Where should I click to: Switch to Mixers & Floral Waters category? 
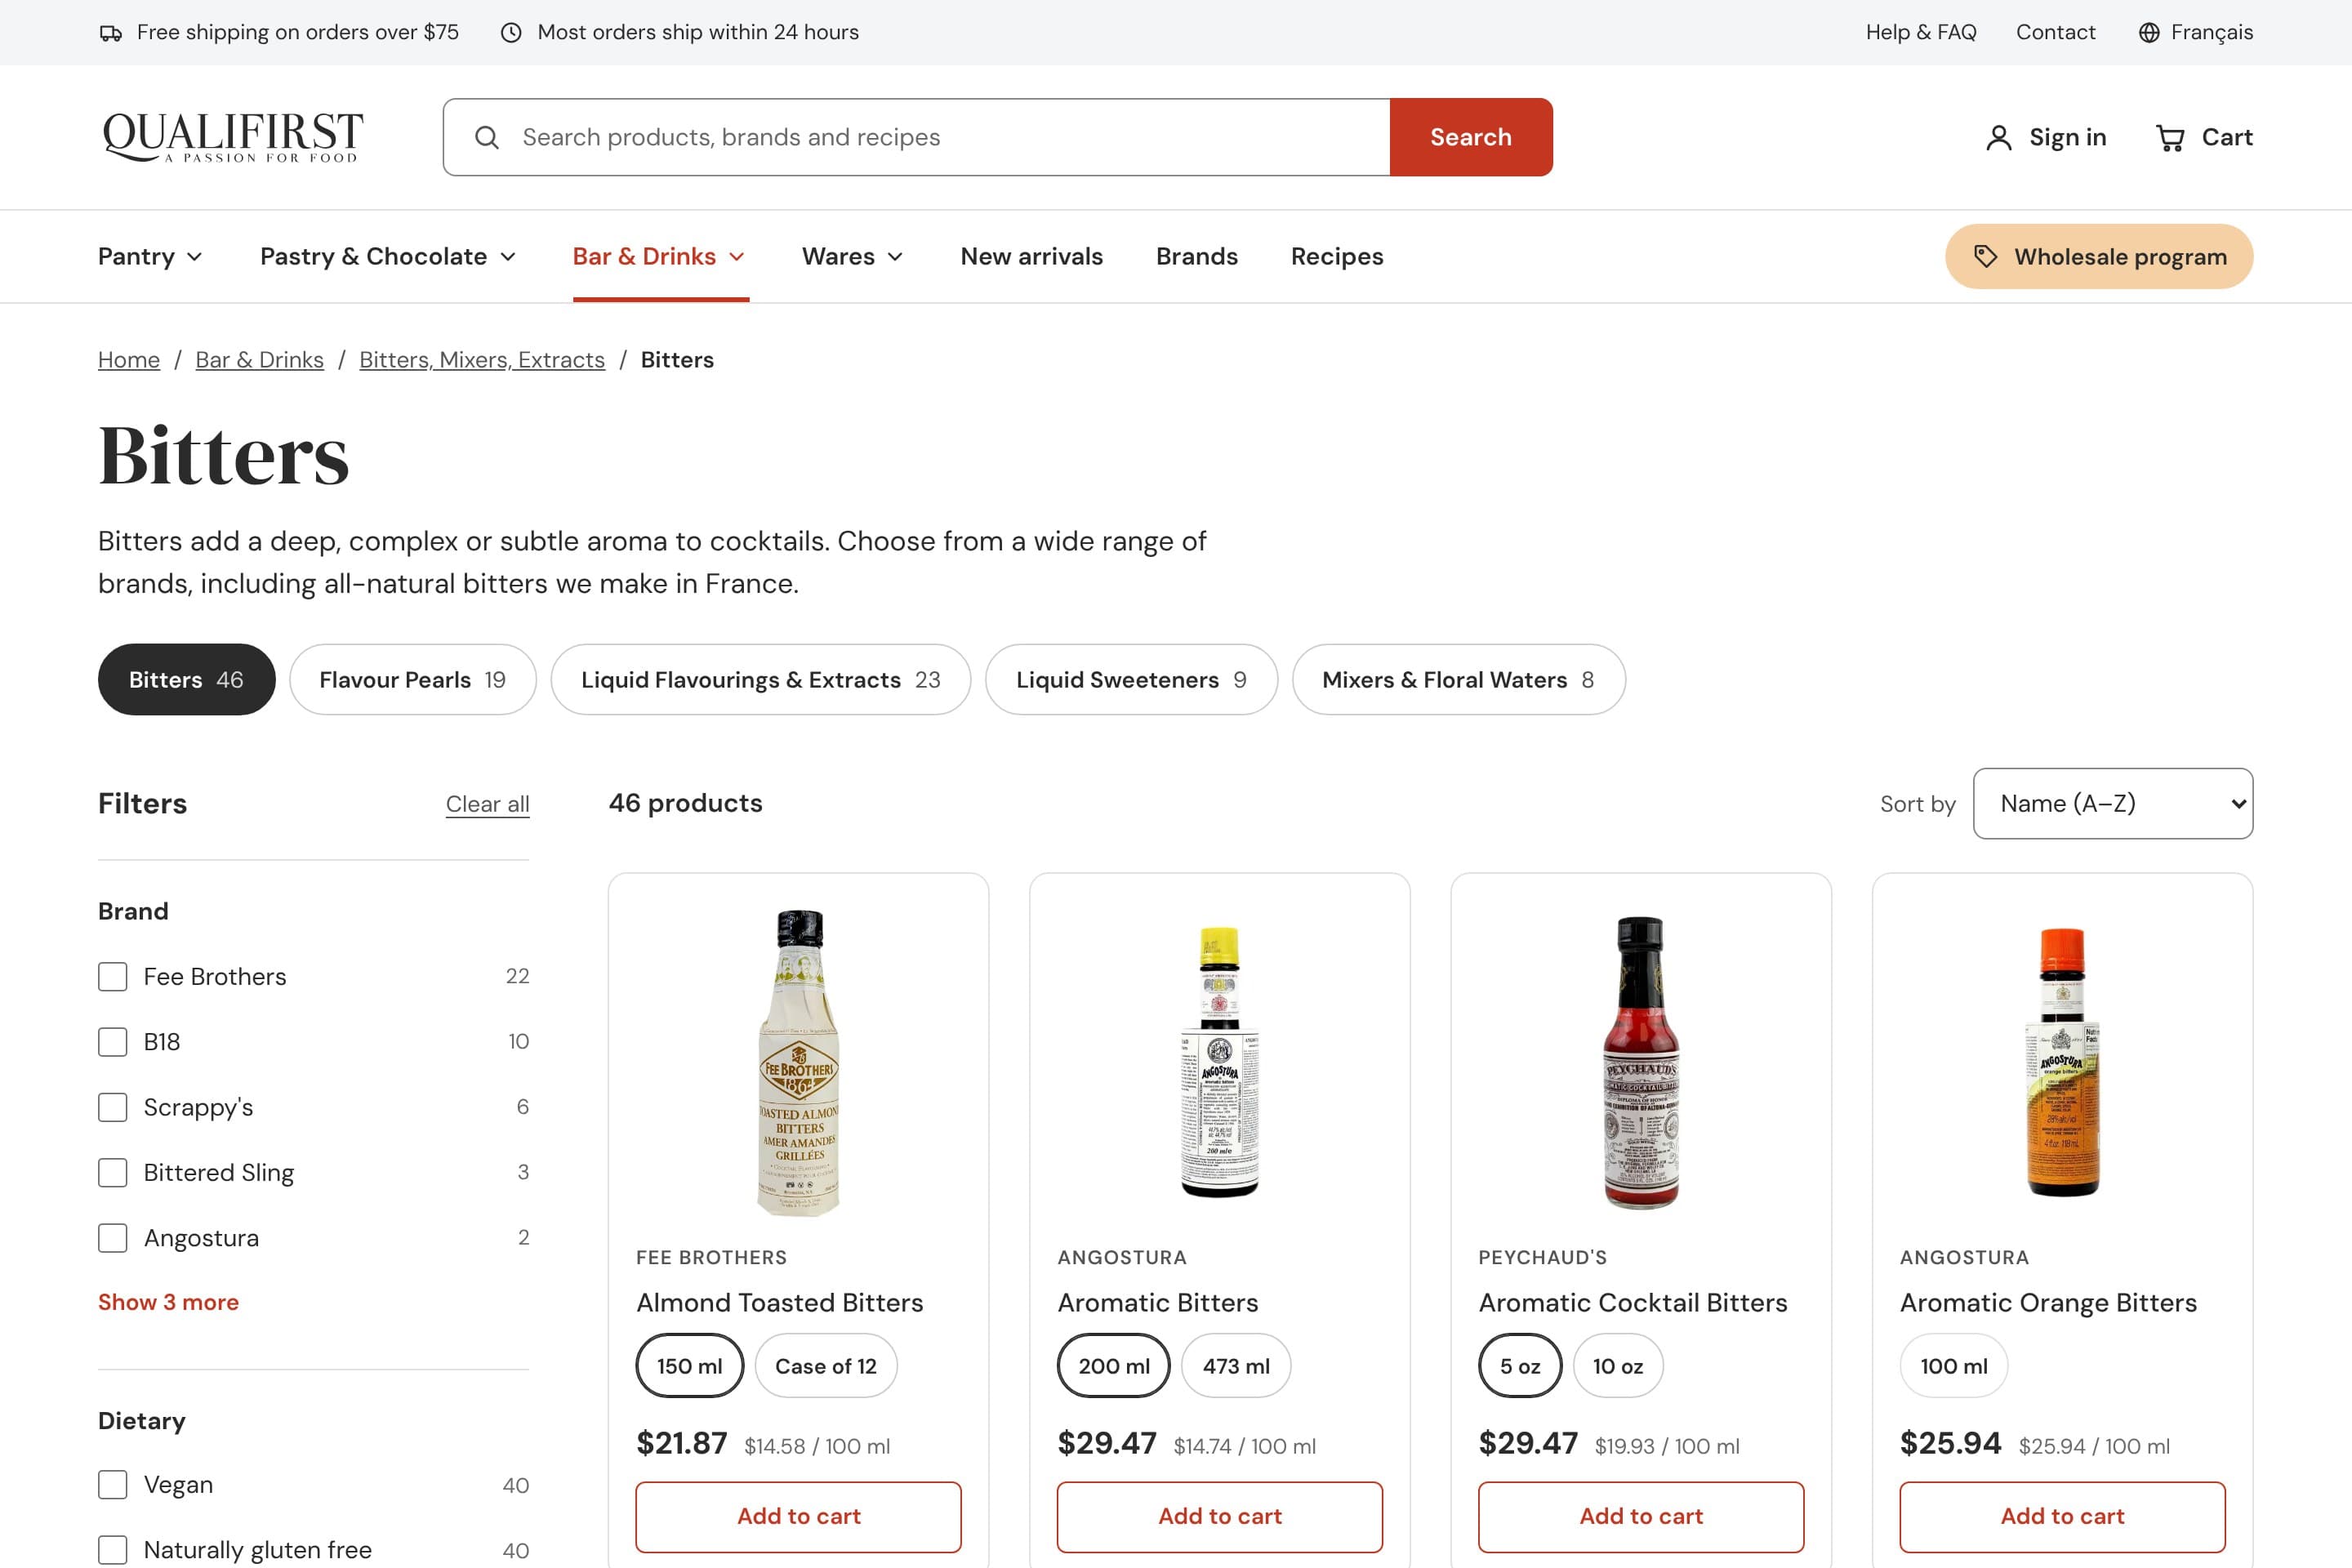[x=1458, y=680]
